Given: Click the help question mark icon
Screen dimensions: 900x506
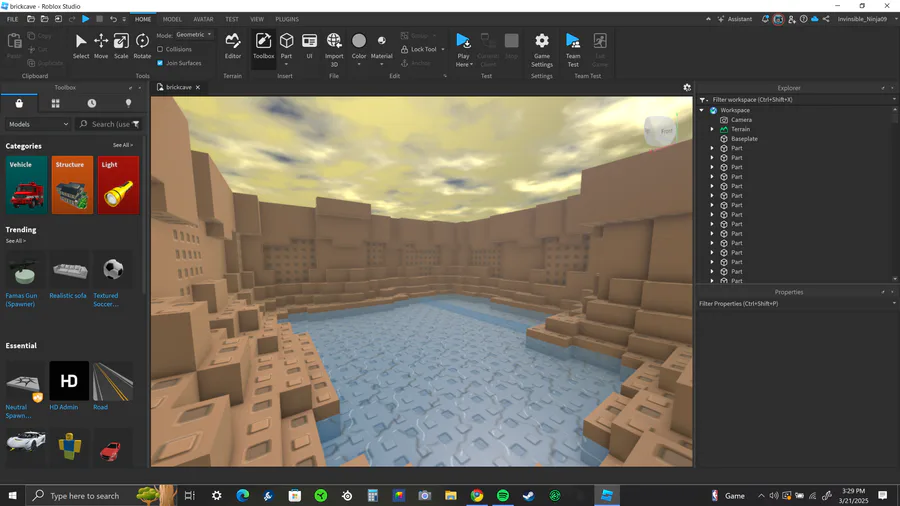Looking at the screenshot, I should [x=804, y=19].
